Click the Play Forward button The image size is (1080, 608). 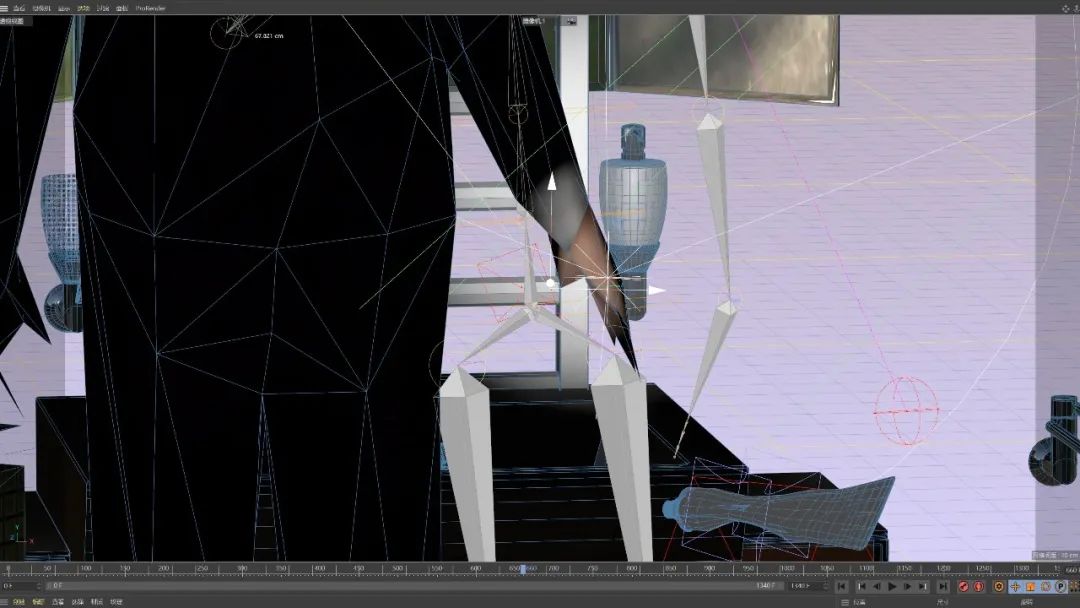(x=893, y=587)
